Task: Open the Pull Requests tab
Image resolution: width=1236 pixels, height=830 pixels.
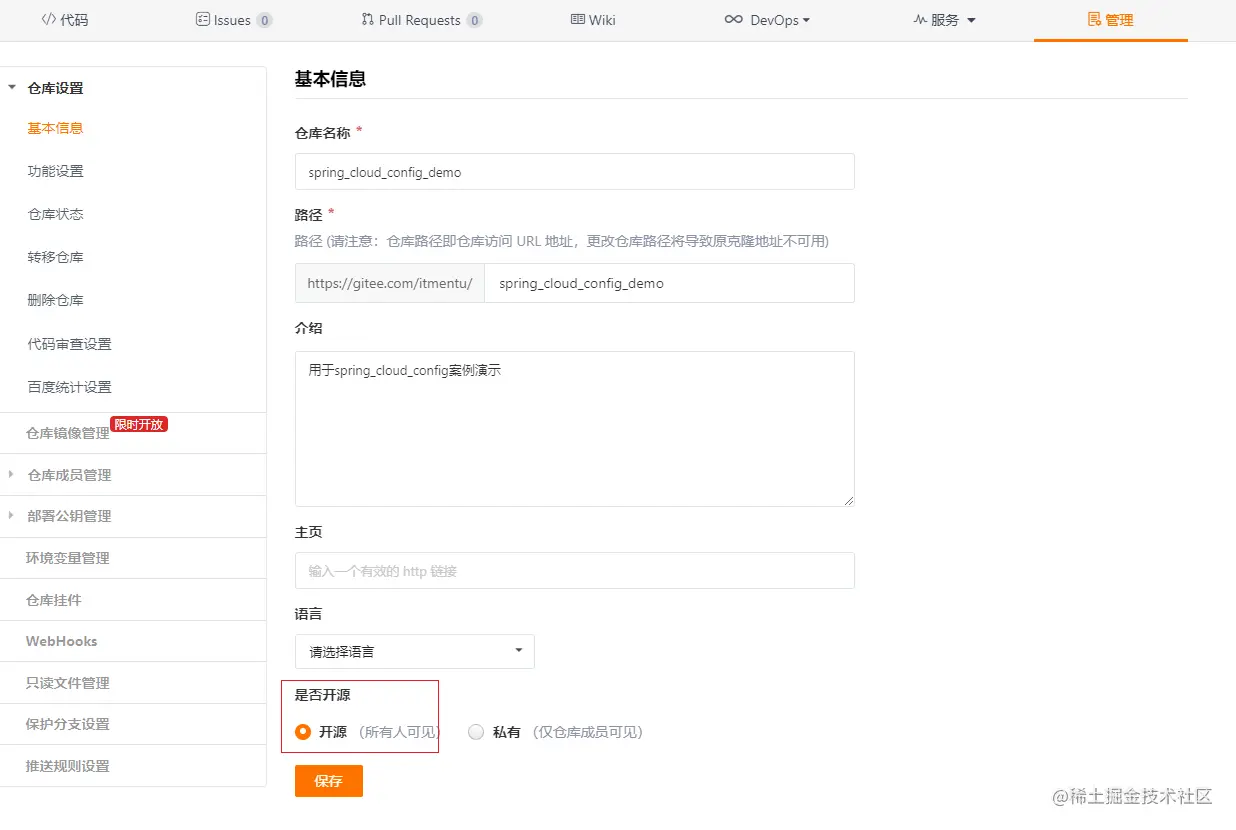Action: pos(421,20)
